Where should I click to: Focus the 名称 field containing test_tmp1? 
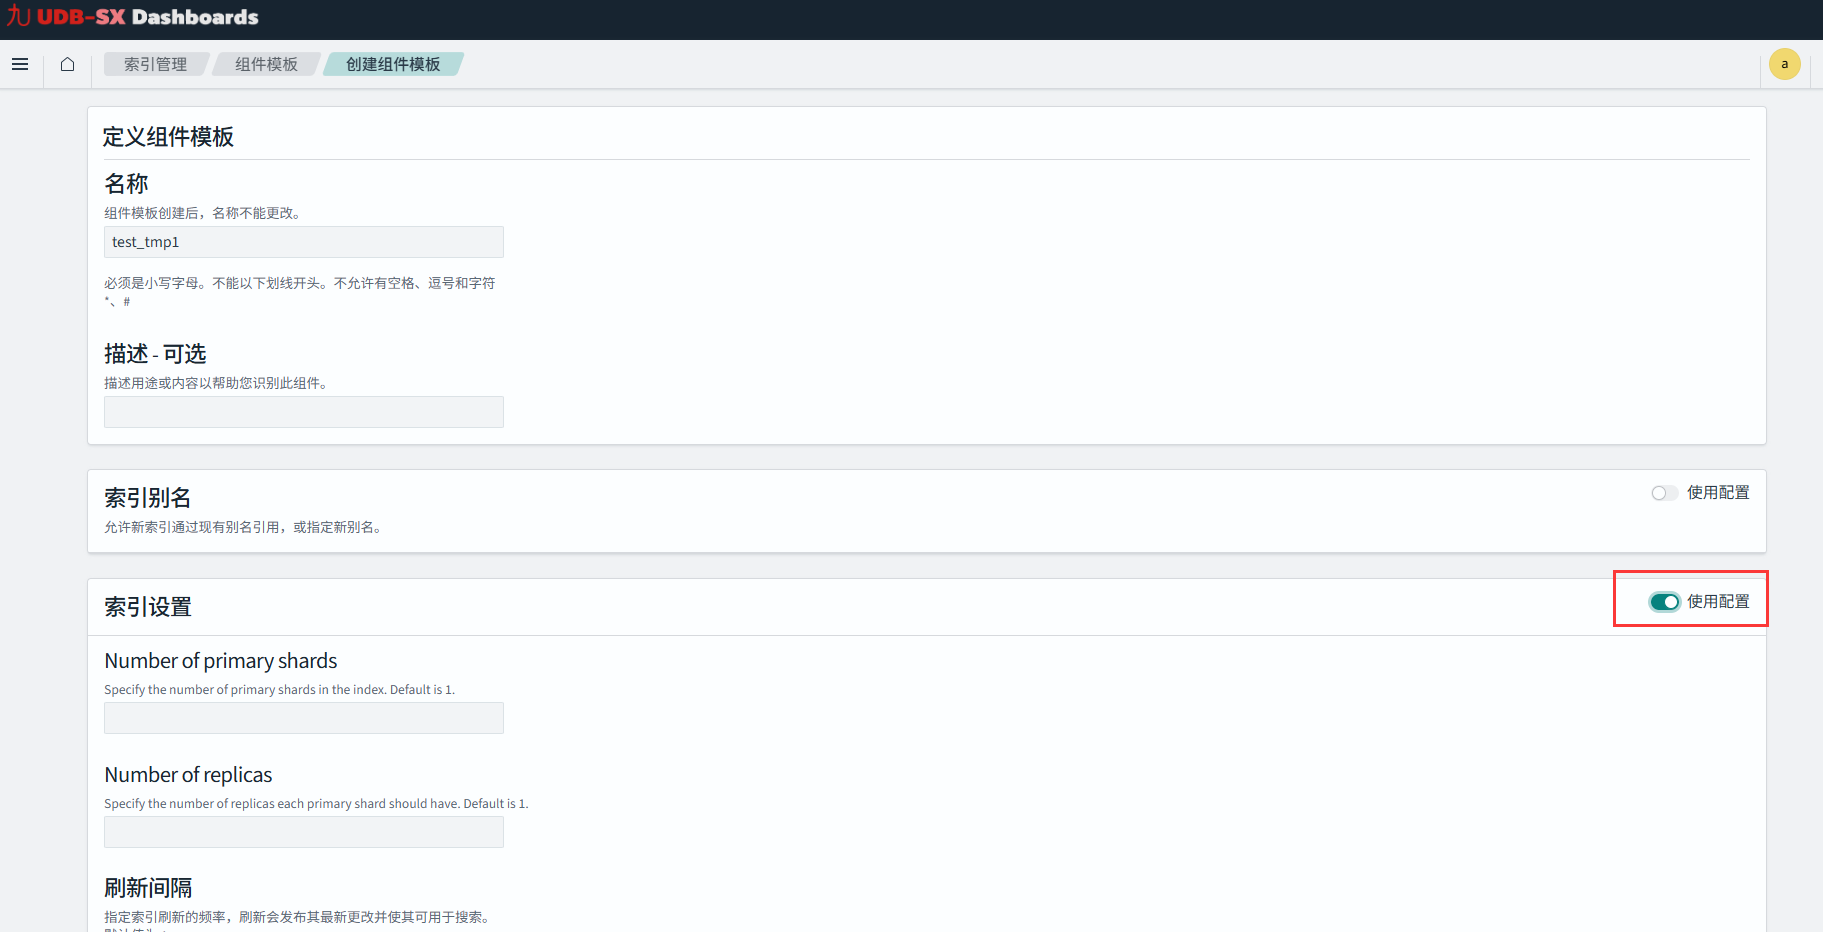[303, 242]
